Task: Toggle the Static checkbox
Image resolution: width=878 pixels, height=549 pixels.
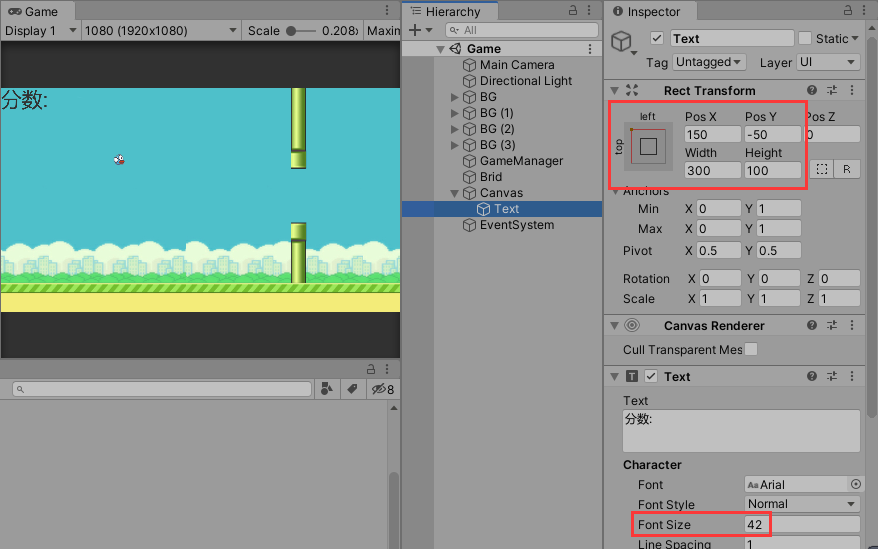Action: [805, 38]
